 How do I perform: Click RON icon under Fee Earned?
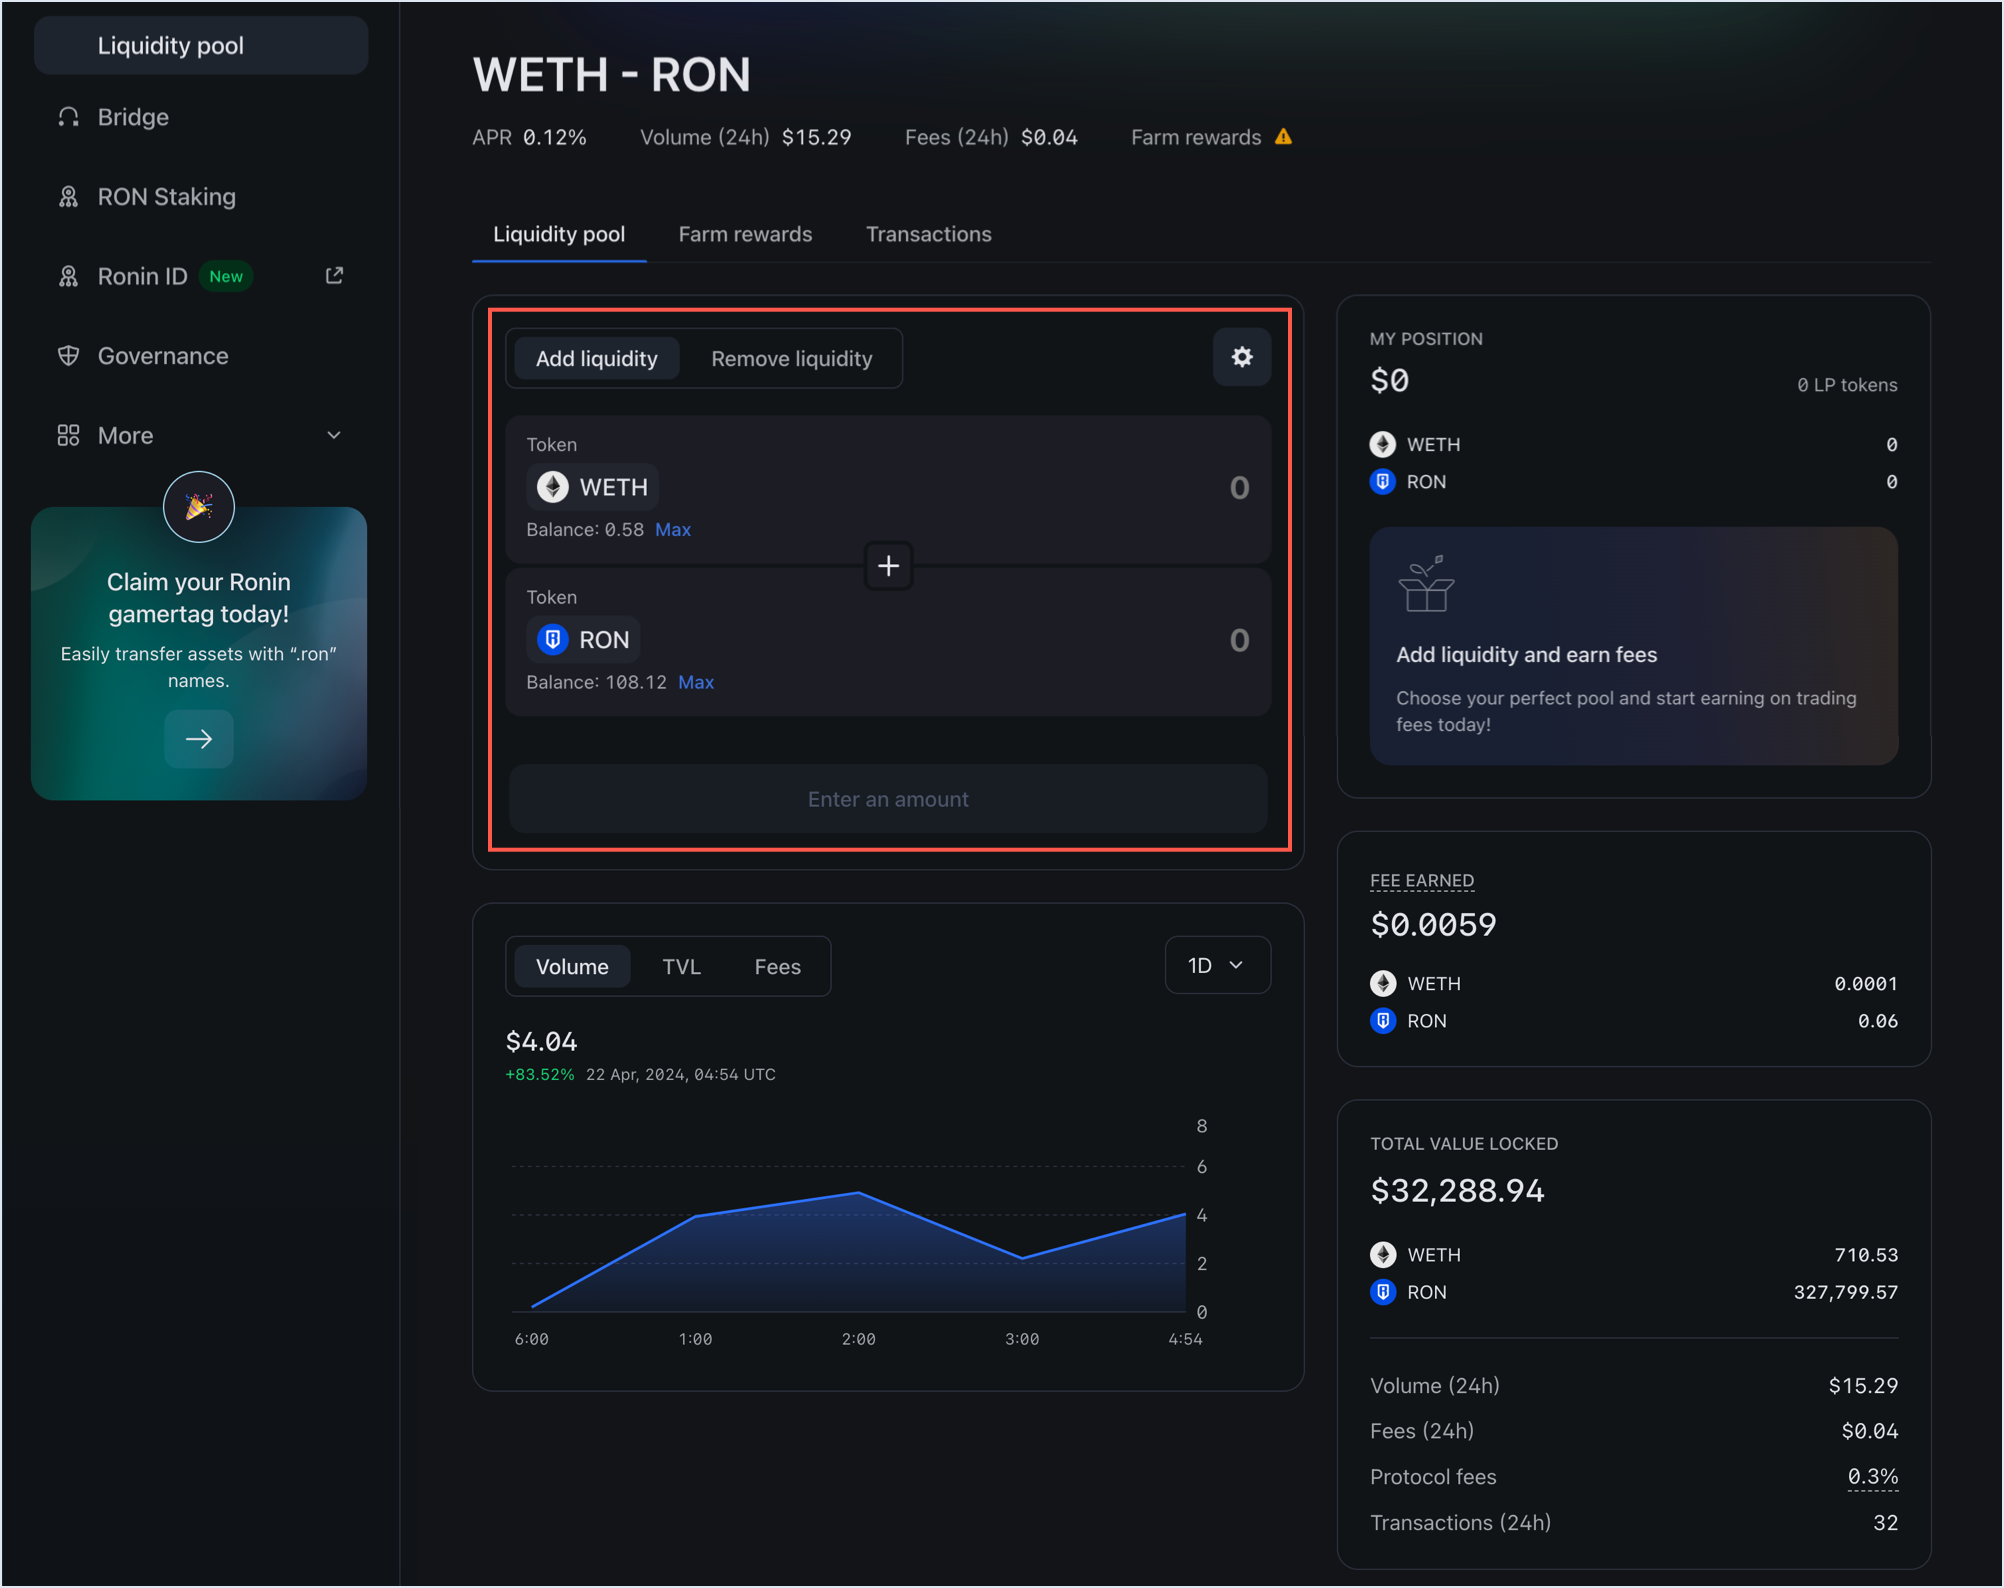pos(1383,1021)
